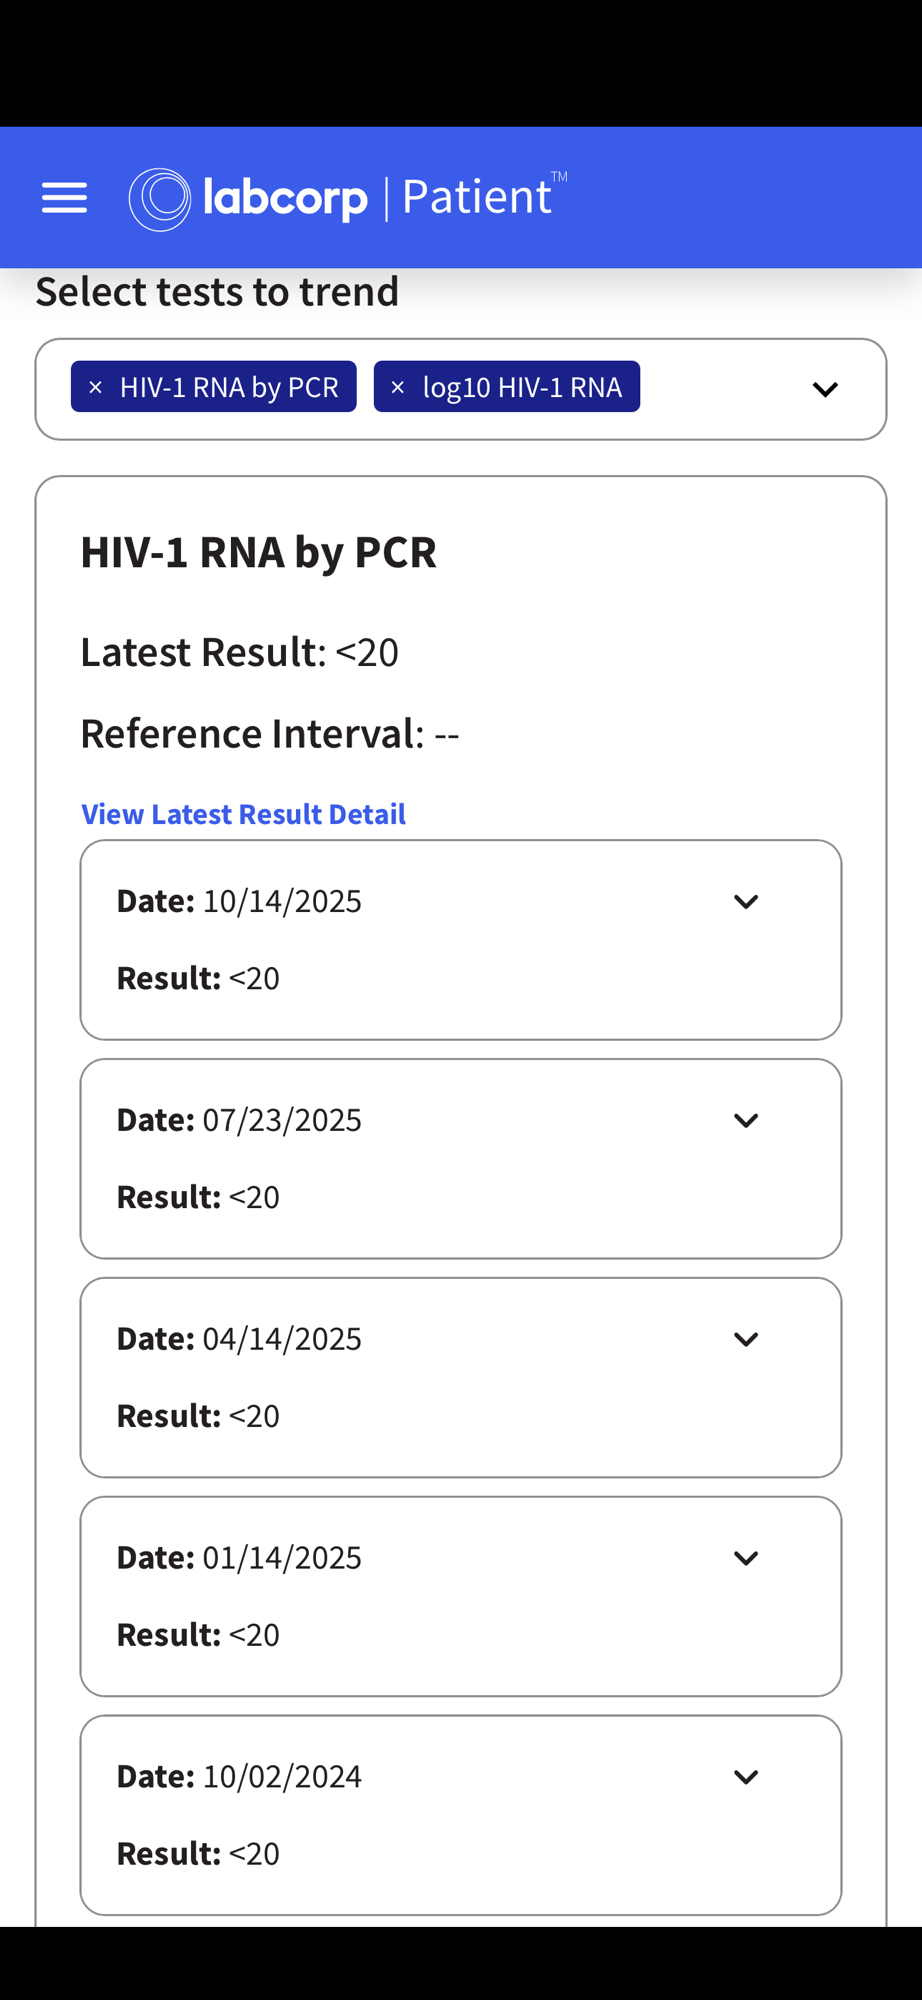Expand the 04/14/2025 result chevron
The image size is (922, 2000).
(746, 1340)
